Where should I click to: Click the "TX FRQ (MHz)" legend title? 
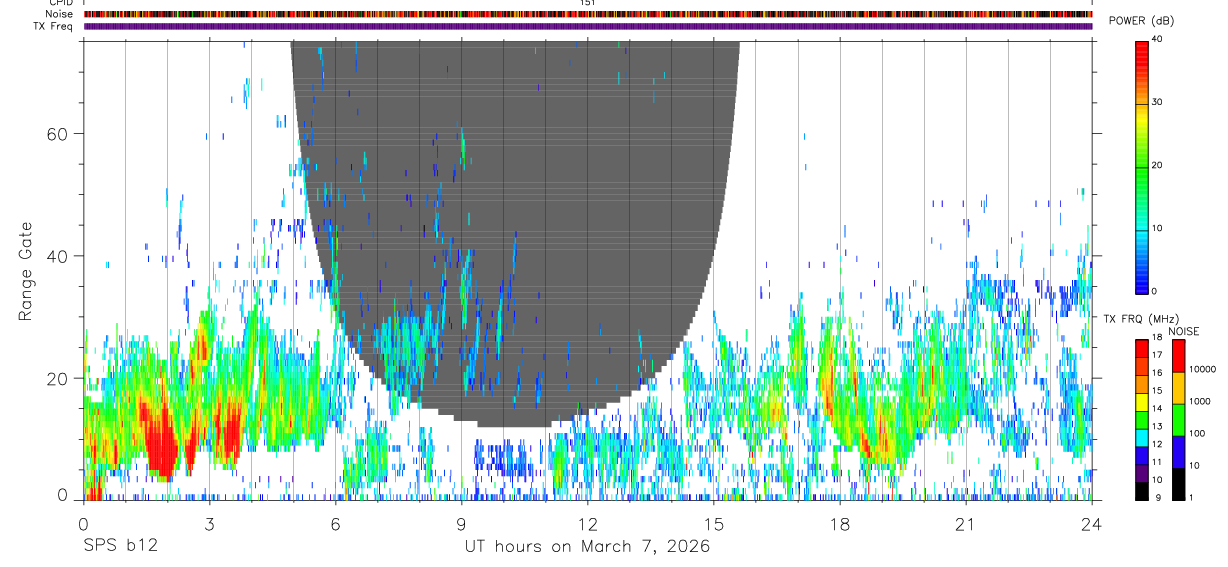[x=1143, y=319]
